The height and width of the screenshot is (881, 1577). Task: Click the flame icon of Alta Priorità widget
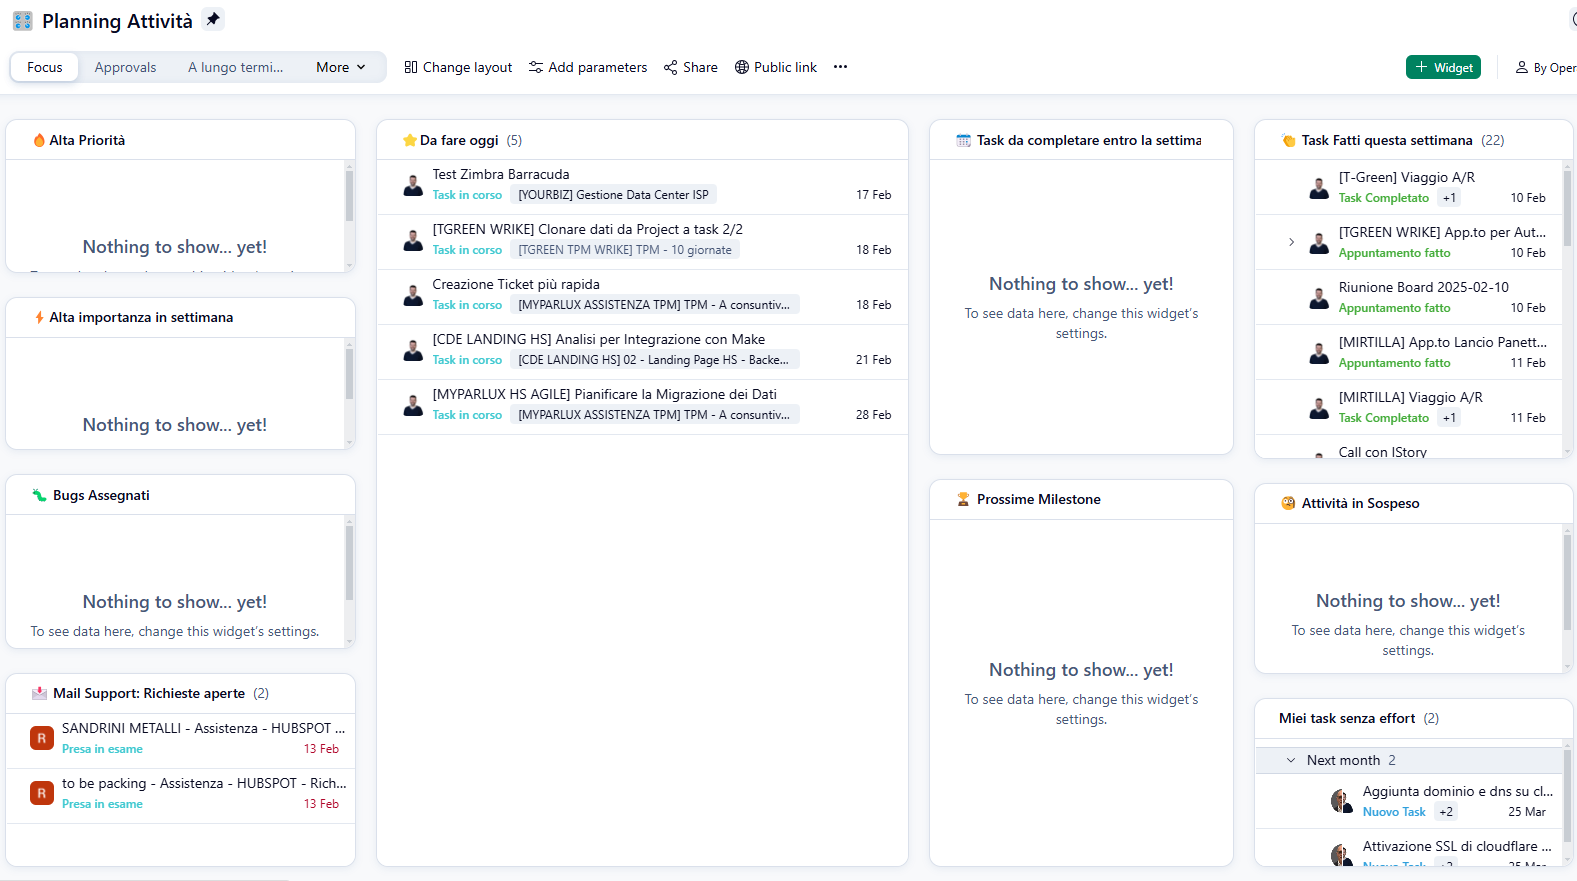(x=39, y=140)
